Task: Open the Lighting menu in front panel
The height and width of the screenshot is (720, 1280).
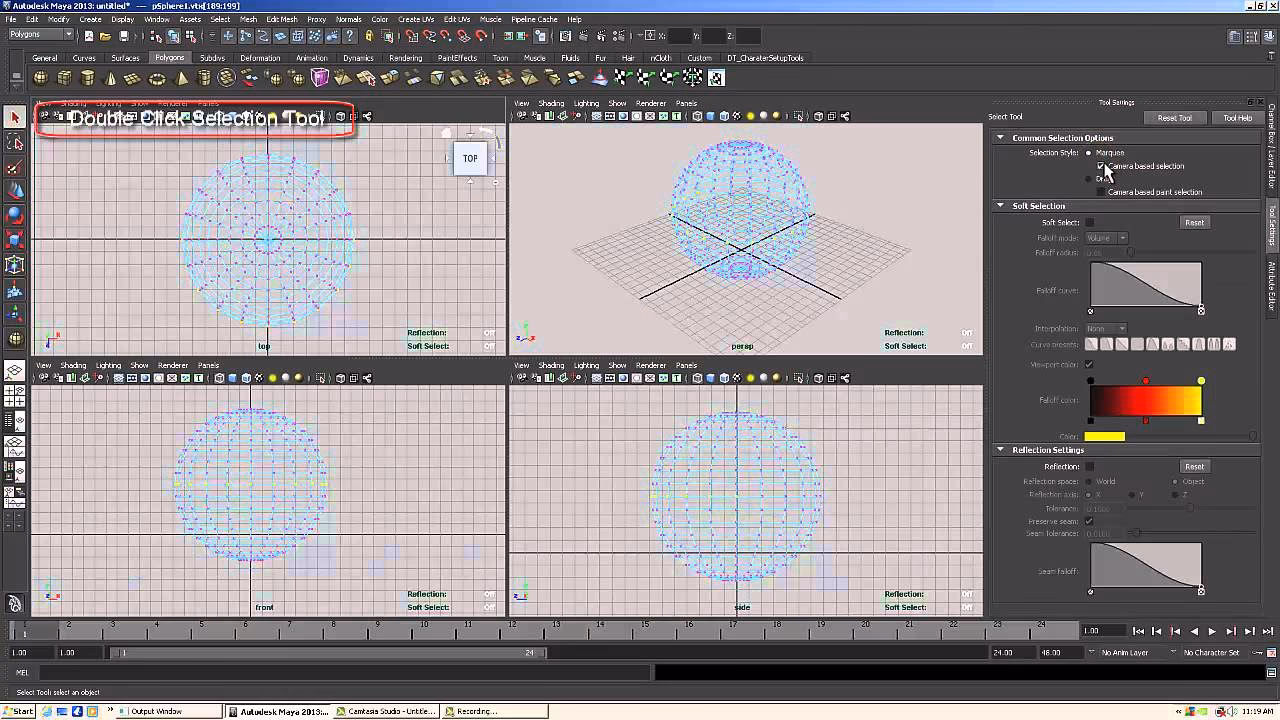Action: click(x=108, y=365)
